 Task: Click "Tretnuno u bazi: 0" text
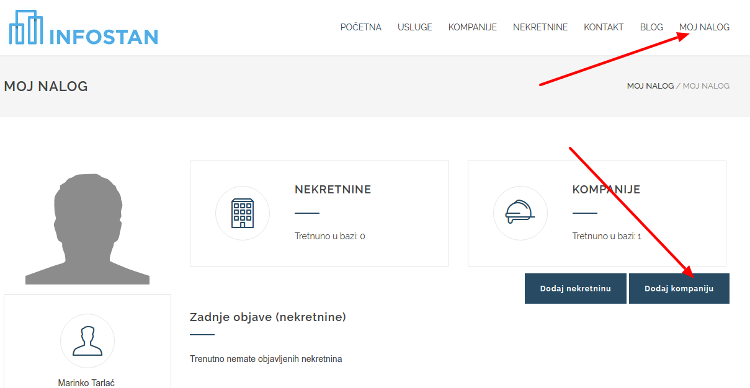click(x=330, y=236)
